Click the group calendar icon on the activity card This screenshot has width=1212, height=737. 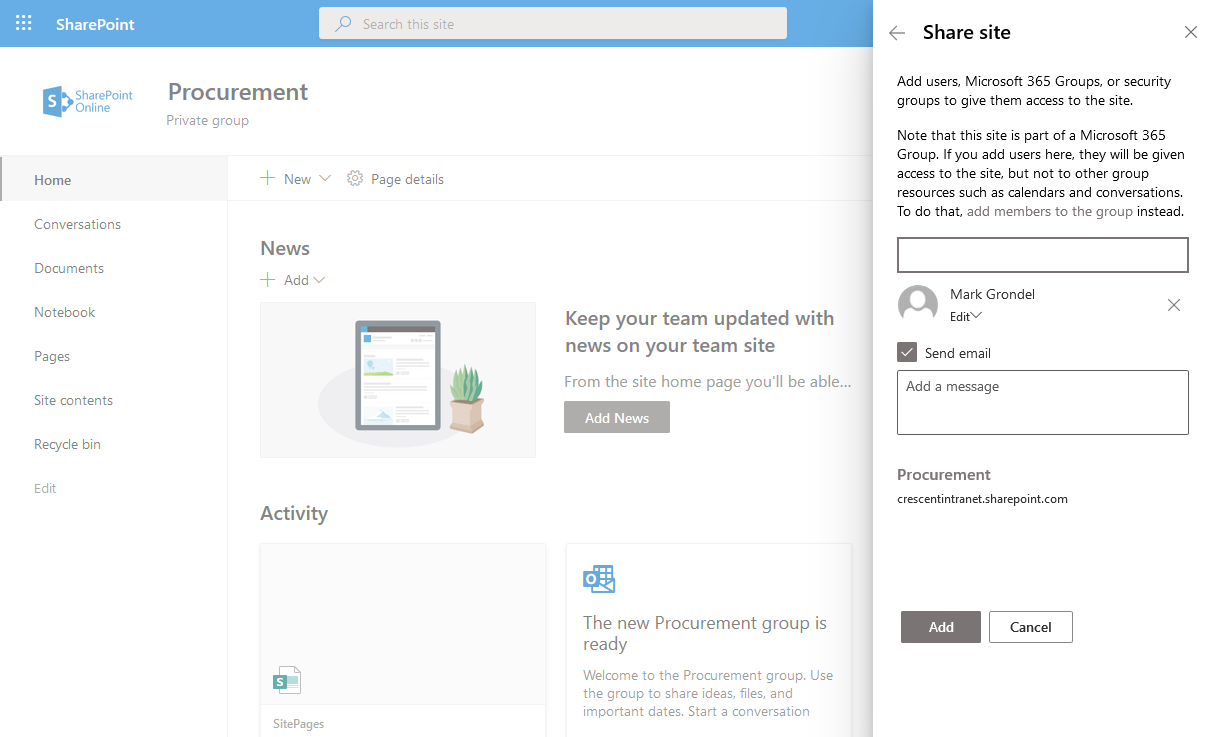point(599,579)
